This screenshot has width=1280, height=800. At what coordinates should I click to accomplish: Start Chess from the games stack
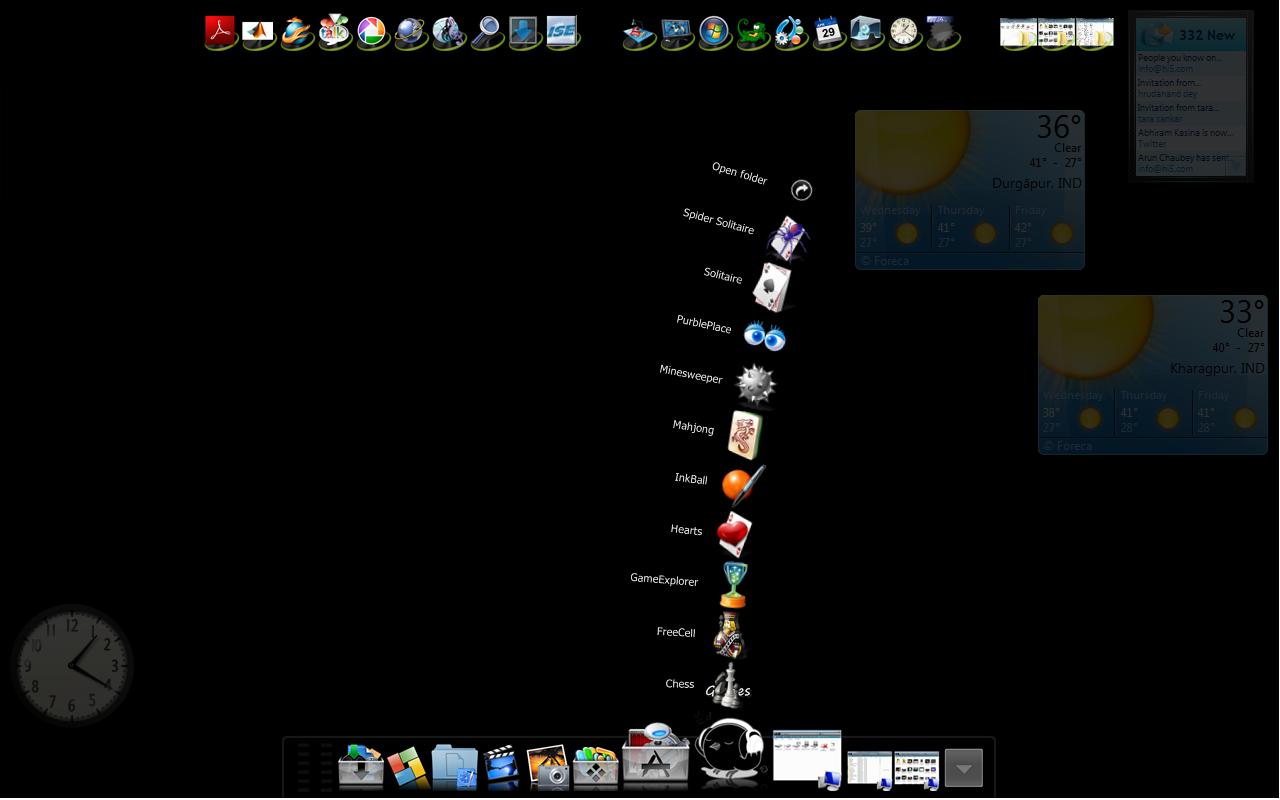pyautogui.click(x=730, y=684)
